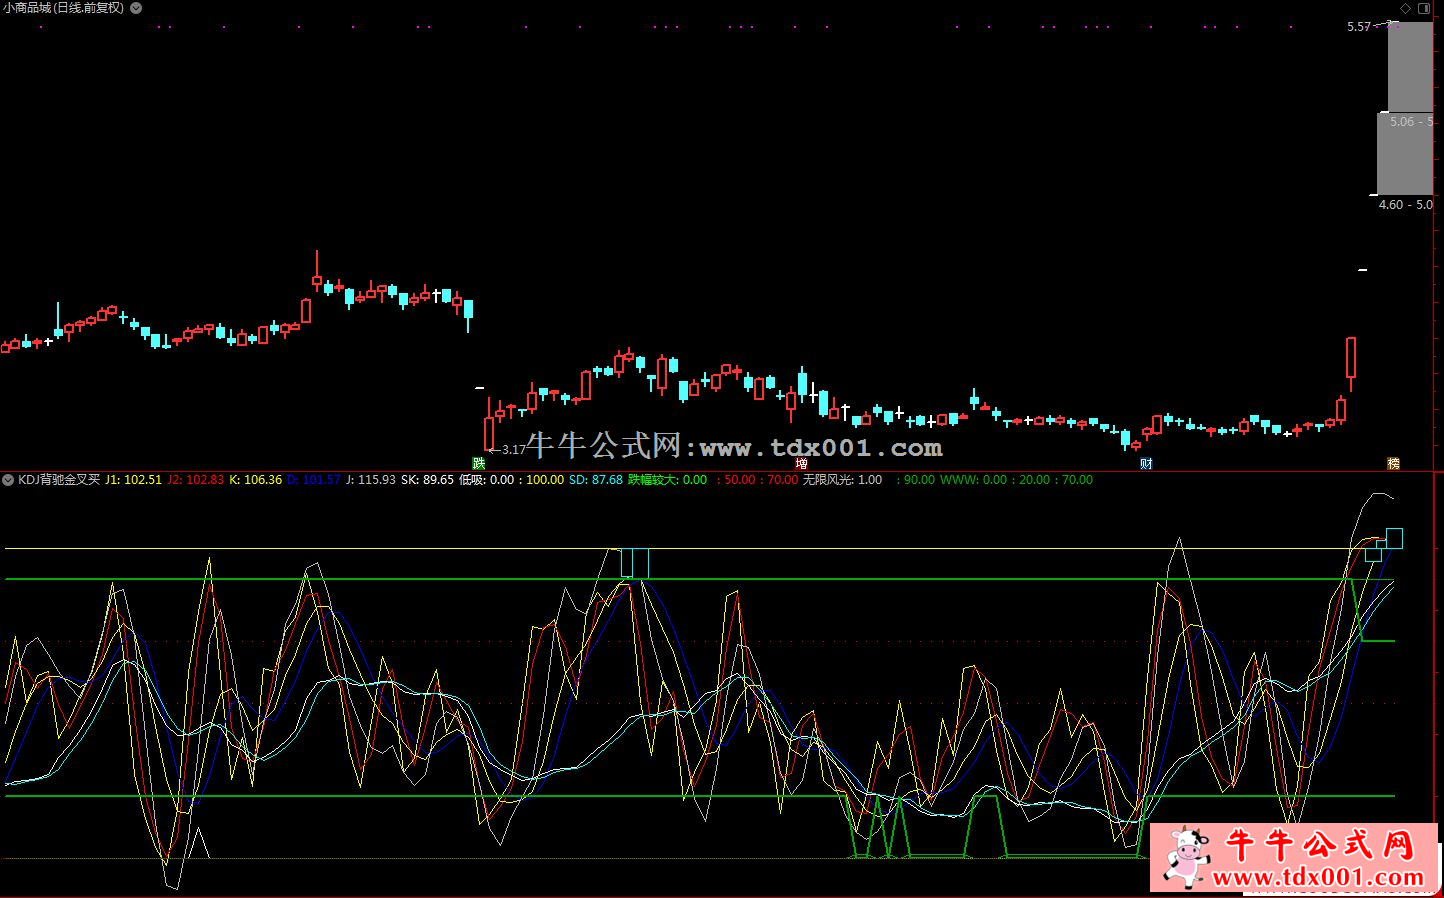Select the K: 106.36 value
The width and height of the screenshot is (1444, 898).
pyautogui.click(x=256, y=480)
